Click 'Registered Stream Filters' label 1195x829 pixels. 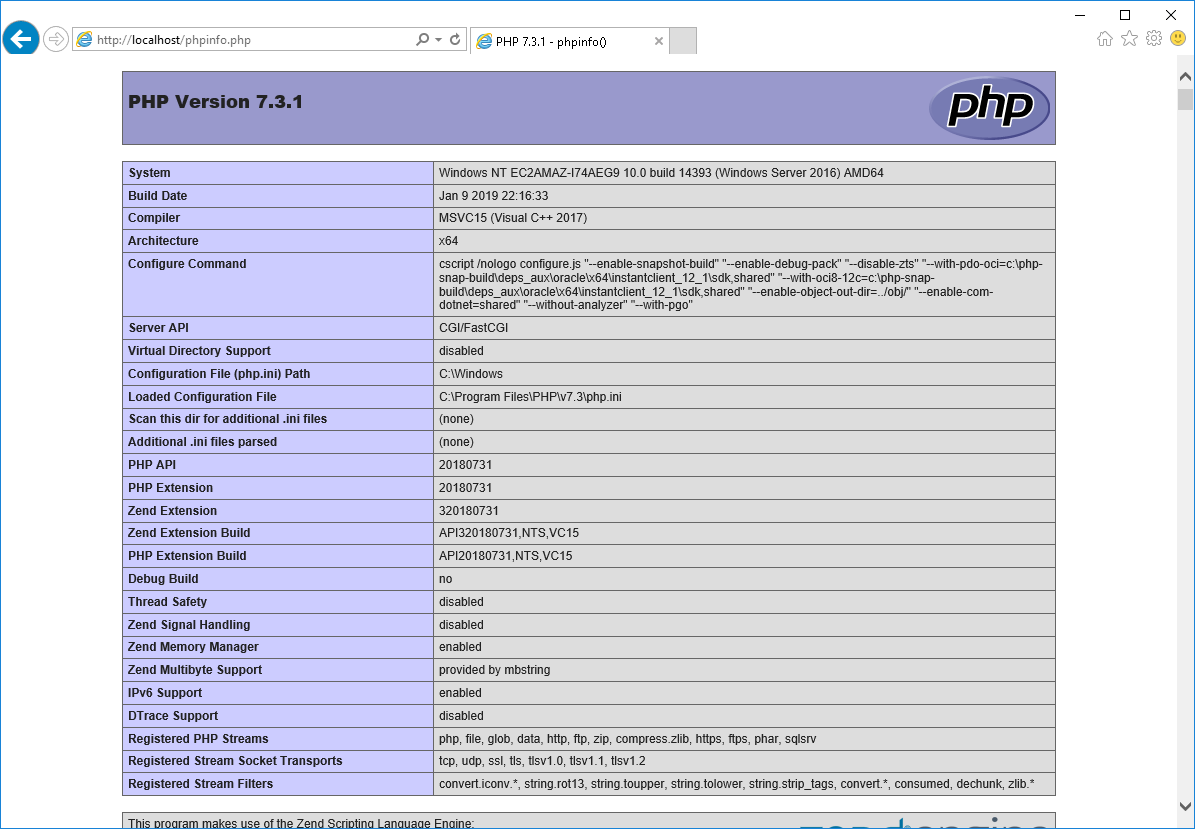coord(200,783)
